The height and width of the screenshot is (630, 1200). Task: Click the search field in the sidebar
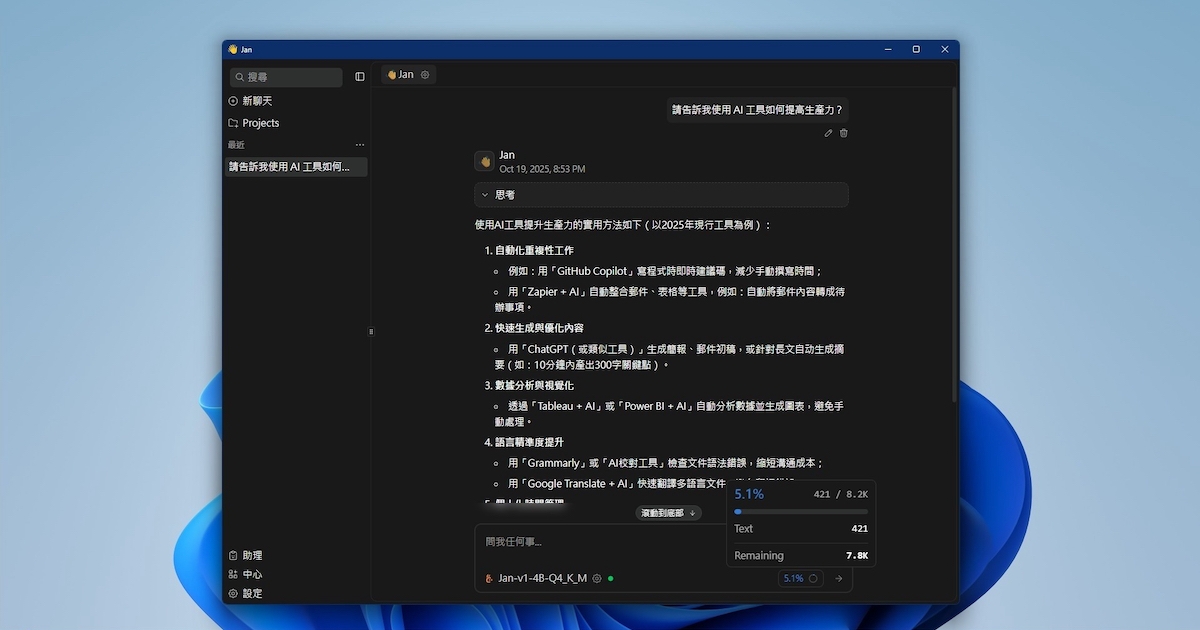(x=286, y=77)
